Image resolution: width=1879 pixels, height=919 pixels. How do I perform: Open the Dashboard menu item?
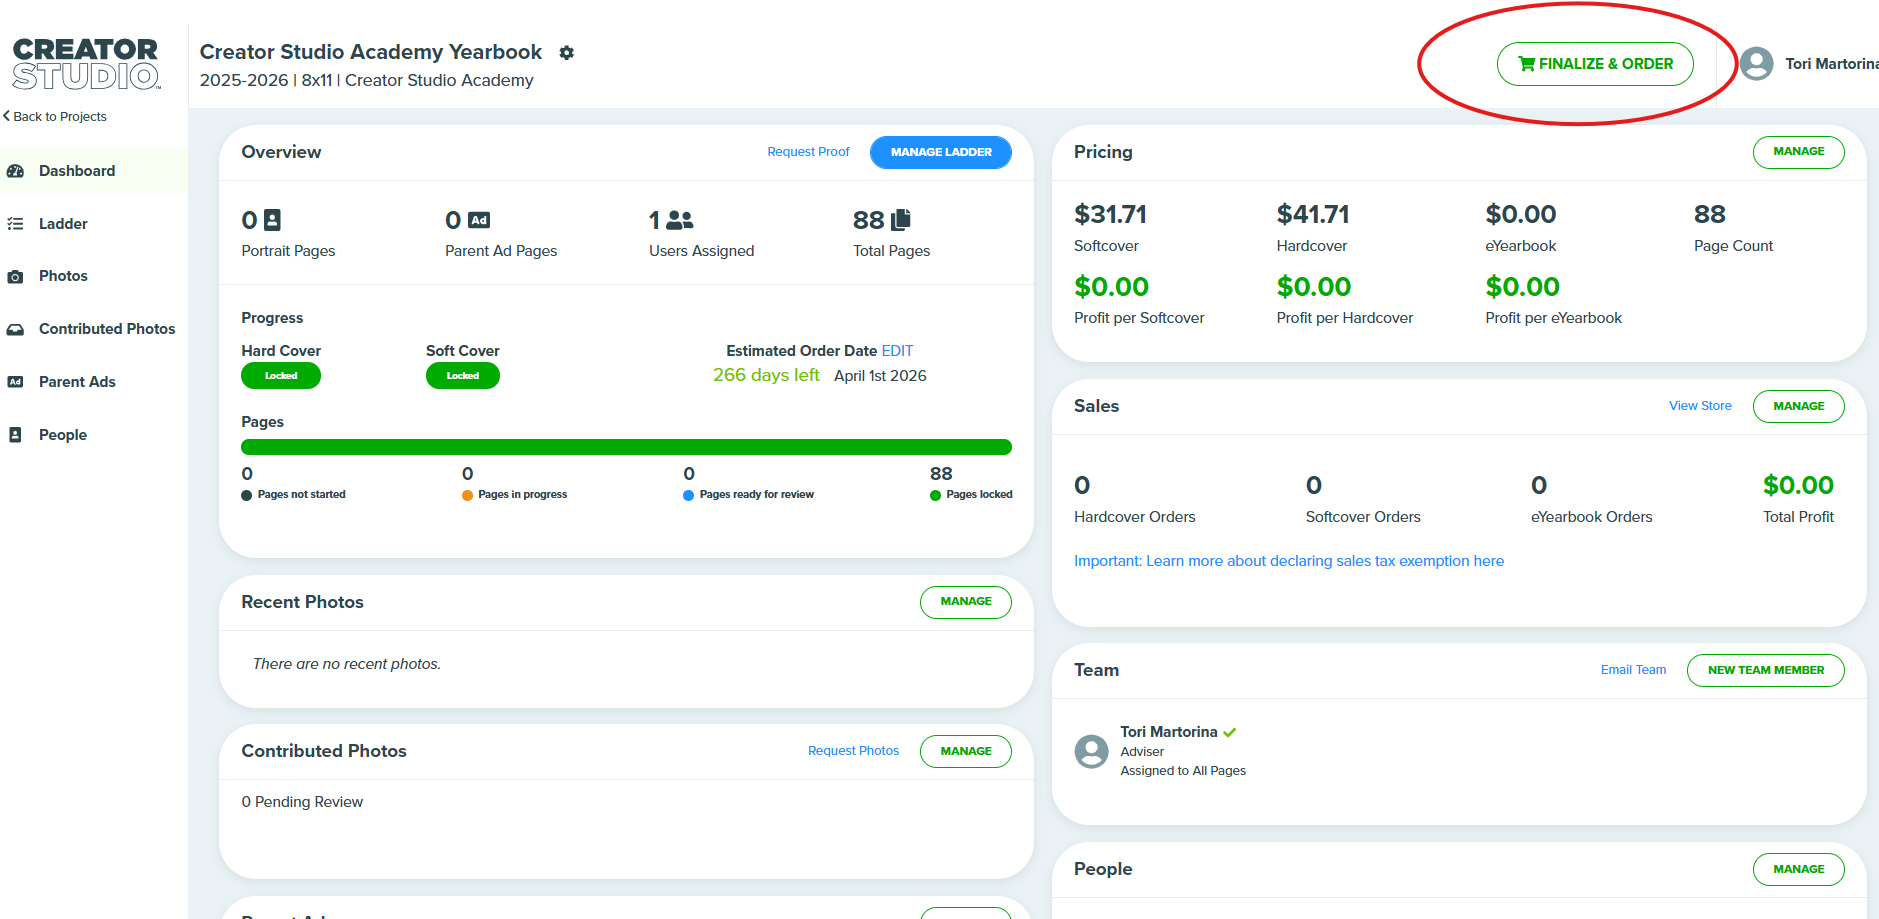[x=94, y=171]
